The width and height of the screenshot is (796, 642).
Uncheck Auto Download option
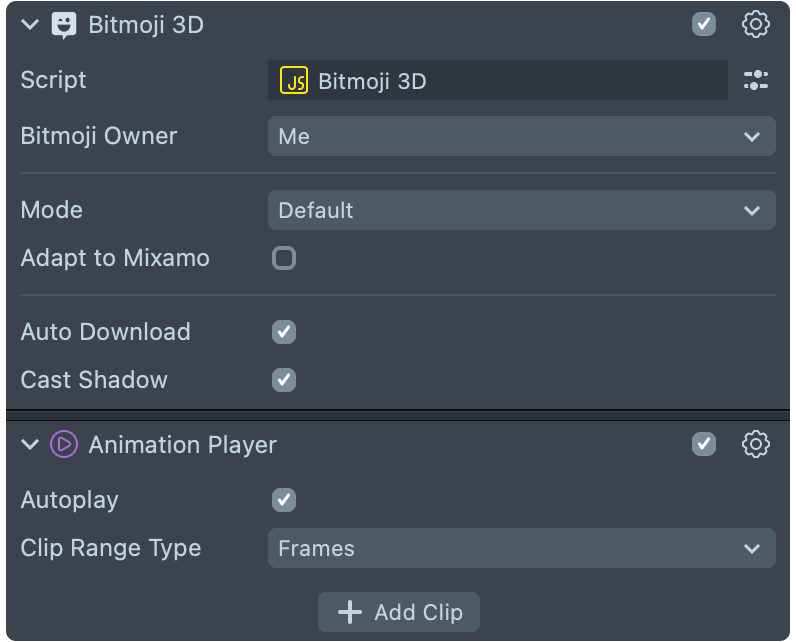coord(284,332)
